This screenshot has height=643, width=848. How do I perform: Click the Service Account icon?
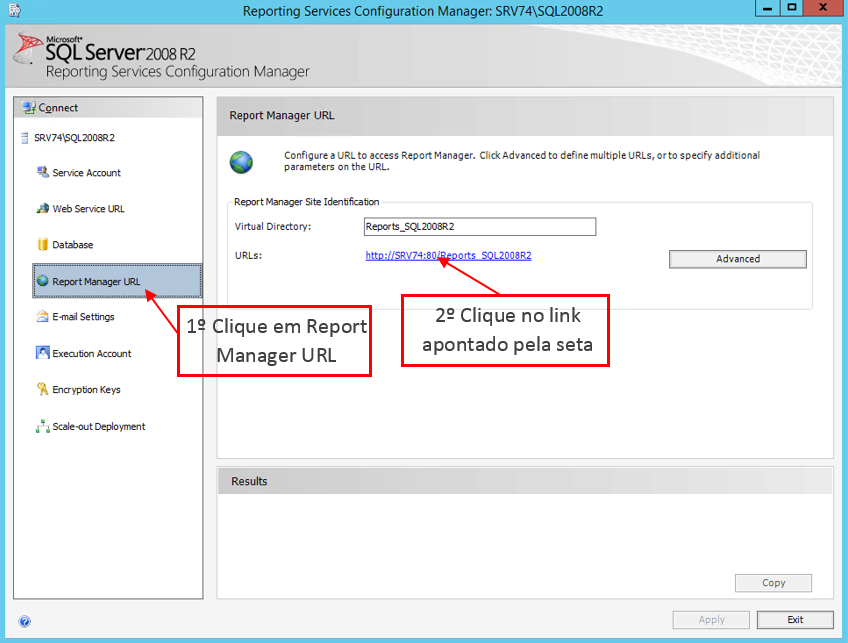point(43,173)
